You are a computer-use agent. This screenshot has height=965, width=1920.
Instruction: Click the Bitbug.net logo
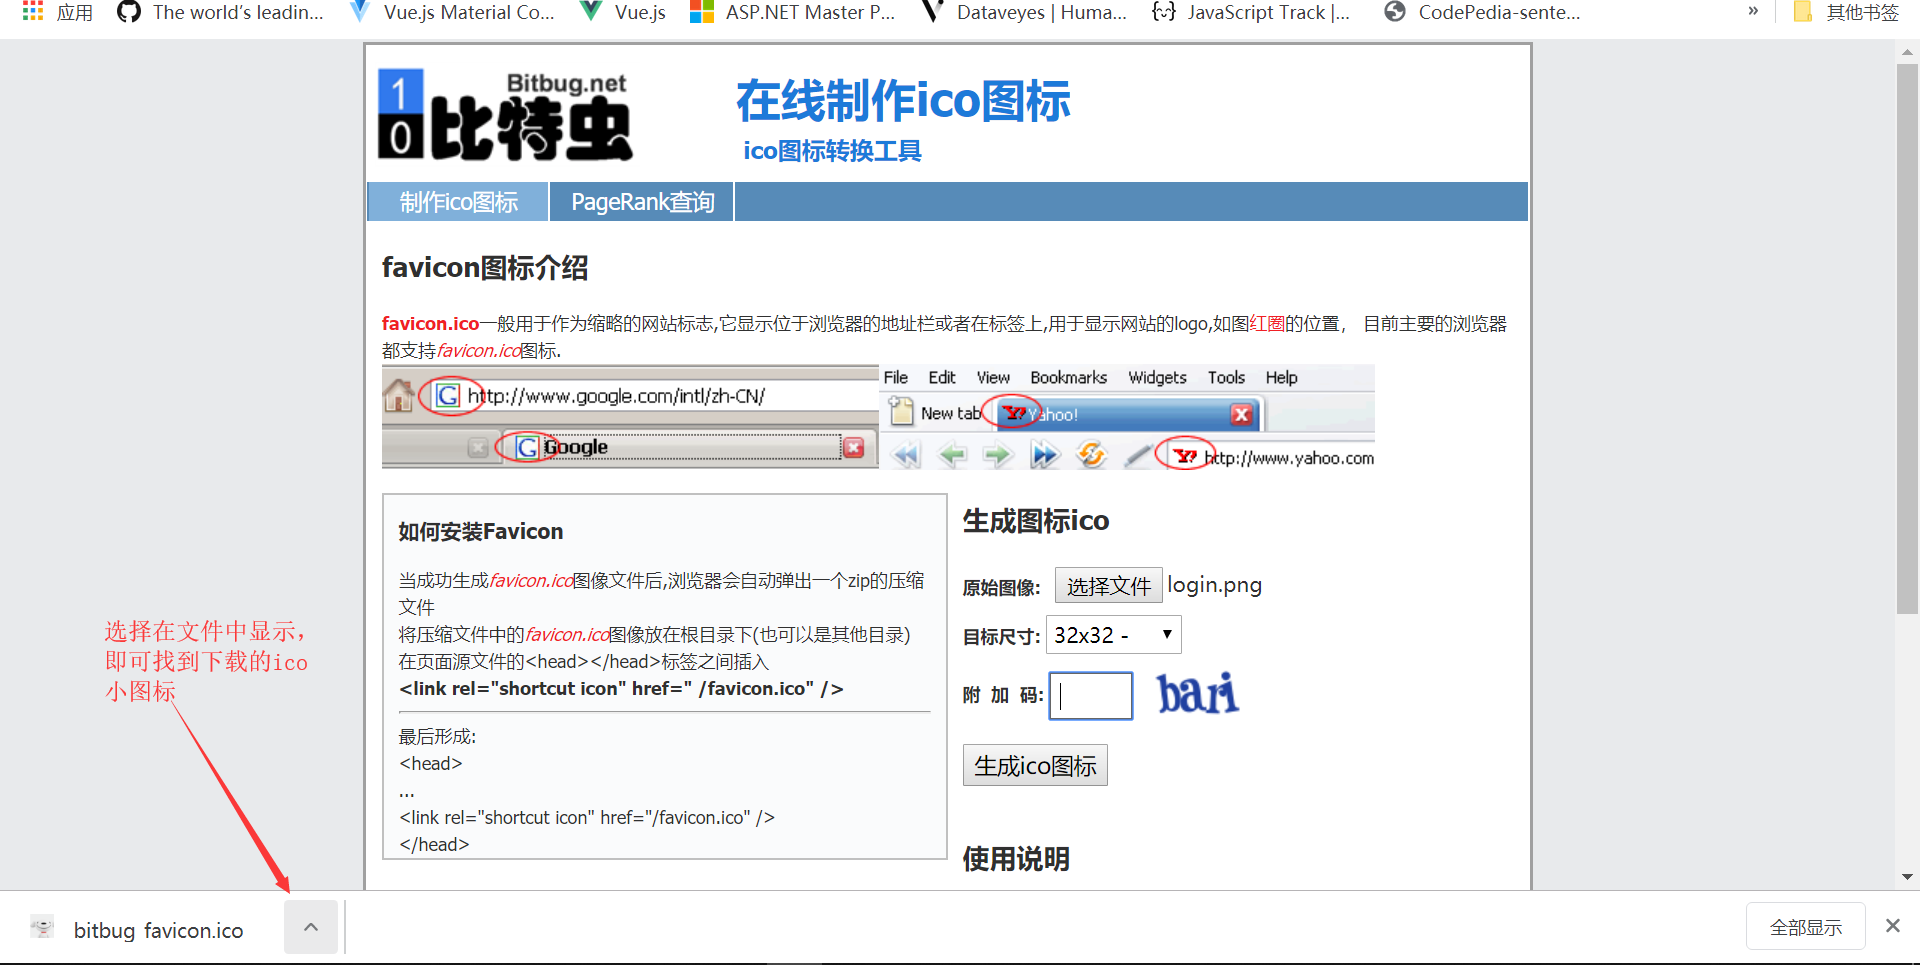pyautogui.click(x=505, y=115)
